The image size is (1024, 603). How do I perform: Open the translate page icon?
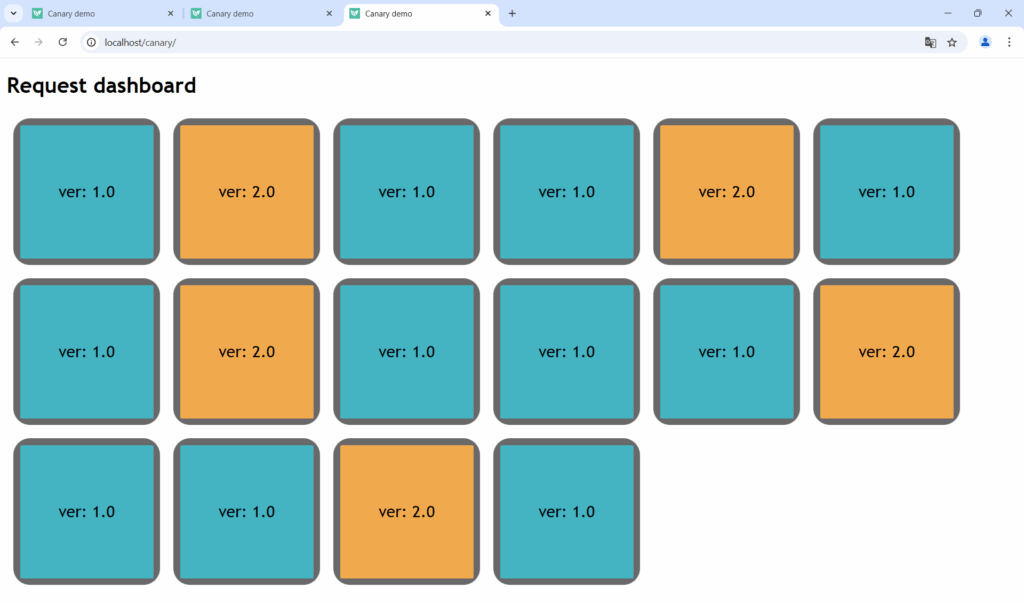(930, 42)
